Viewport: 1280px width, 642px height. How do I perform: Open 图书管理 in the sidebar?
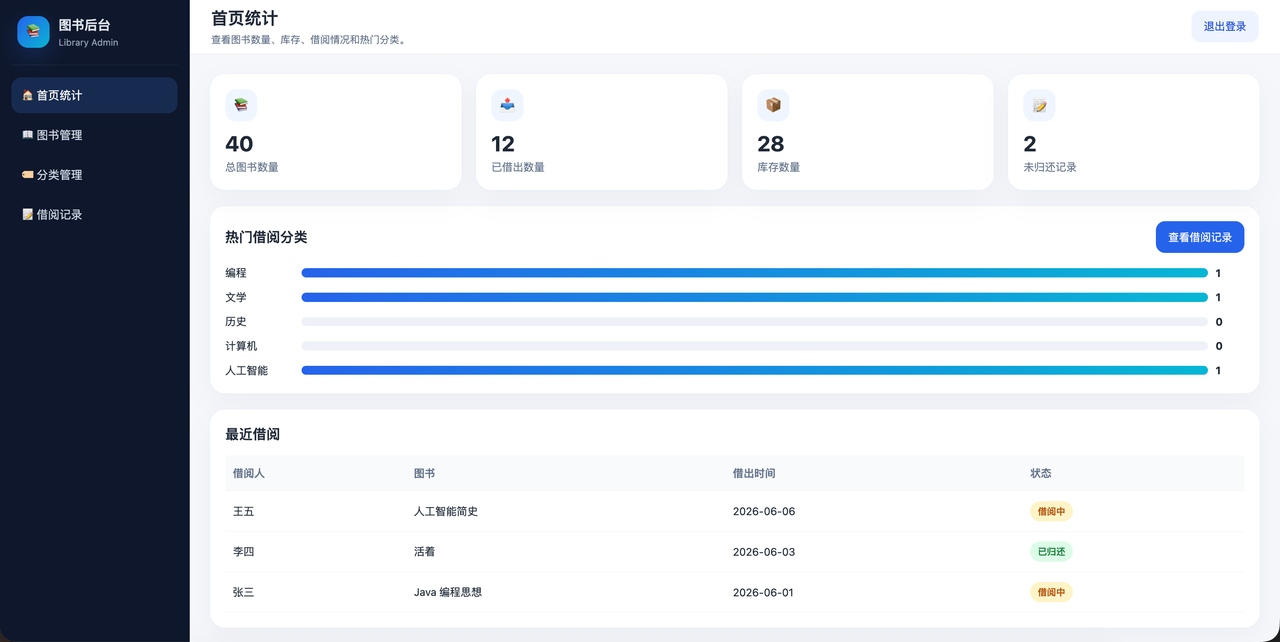coord(94,135)
